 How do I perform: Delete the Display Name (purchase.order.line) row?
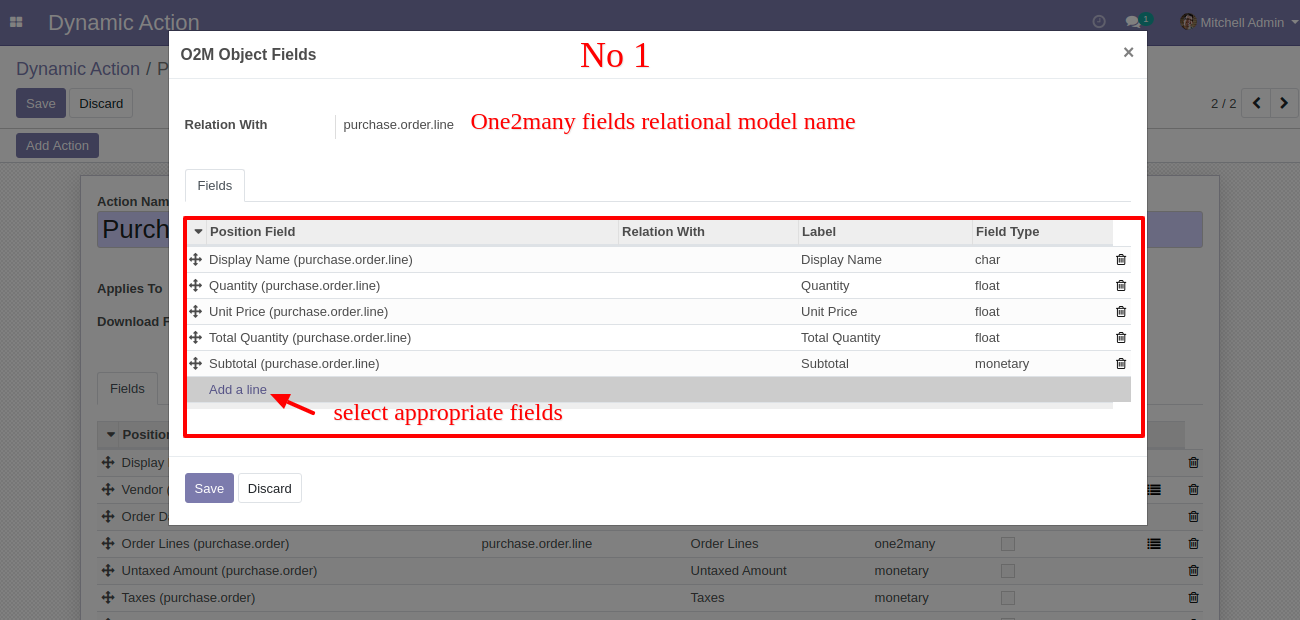coord(1121,259)
